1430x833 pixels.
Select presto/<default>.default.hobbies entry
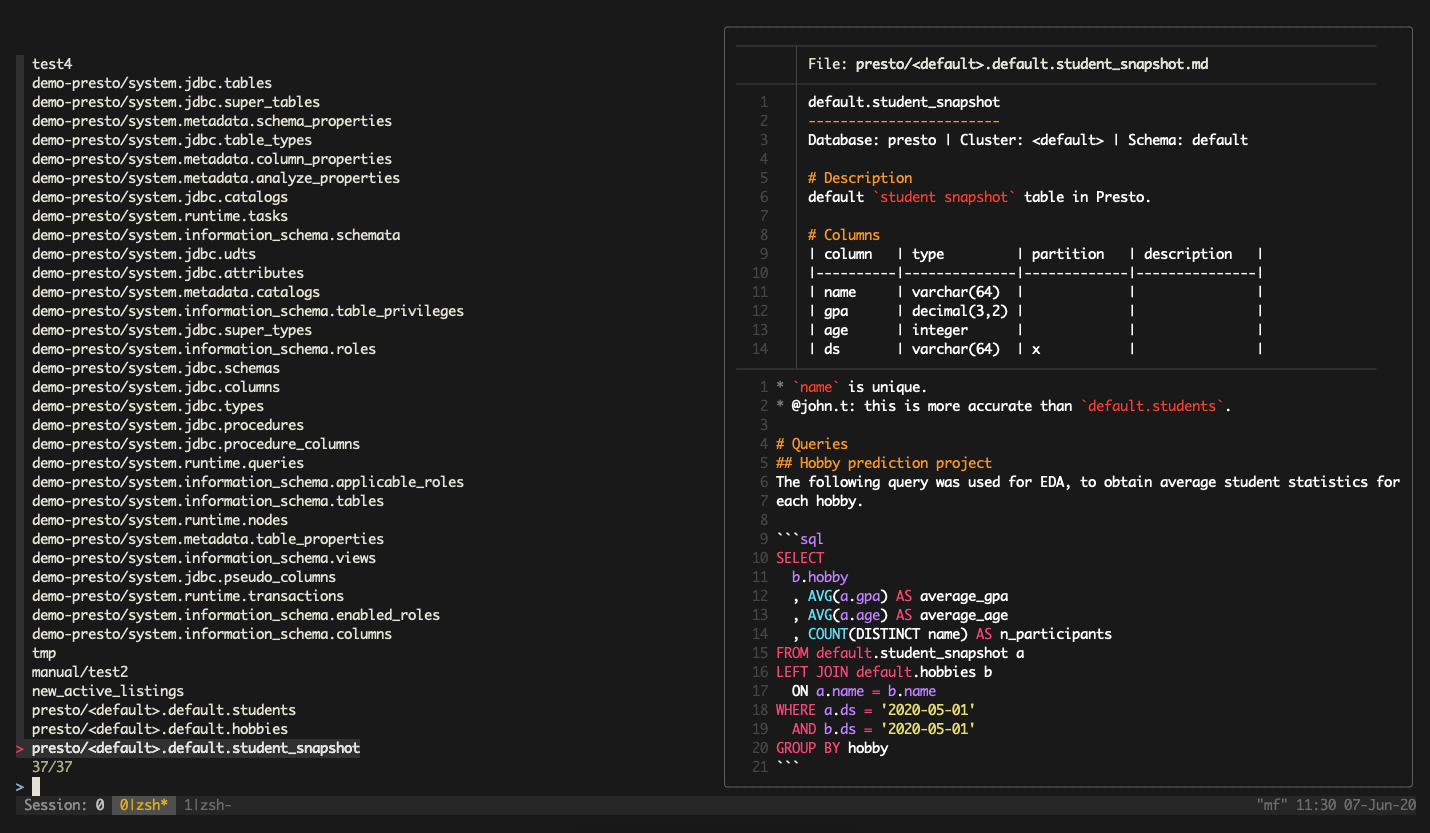[160, 729]
